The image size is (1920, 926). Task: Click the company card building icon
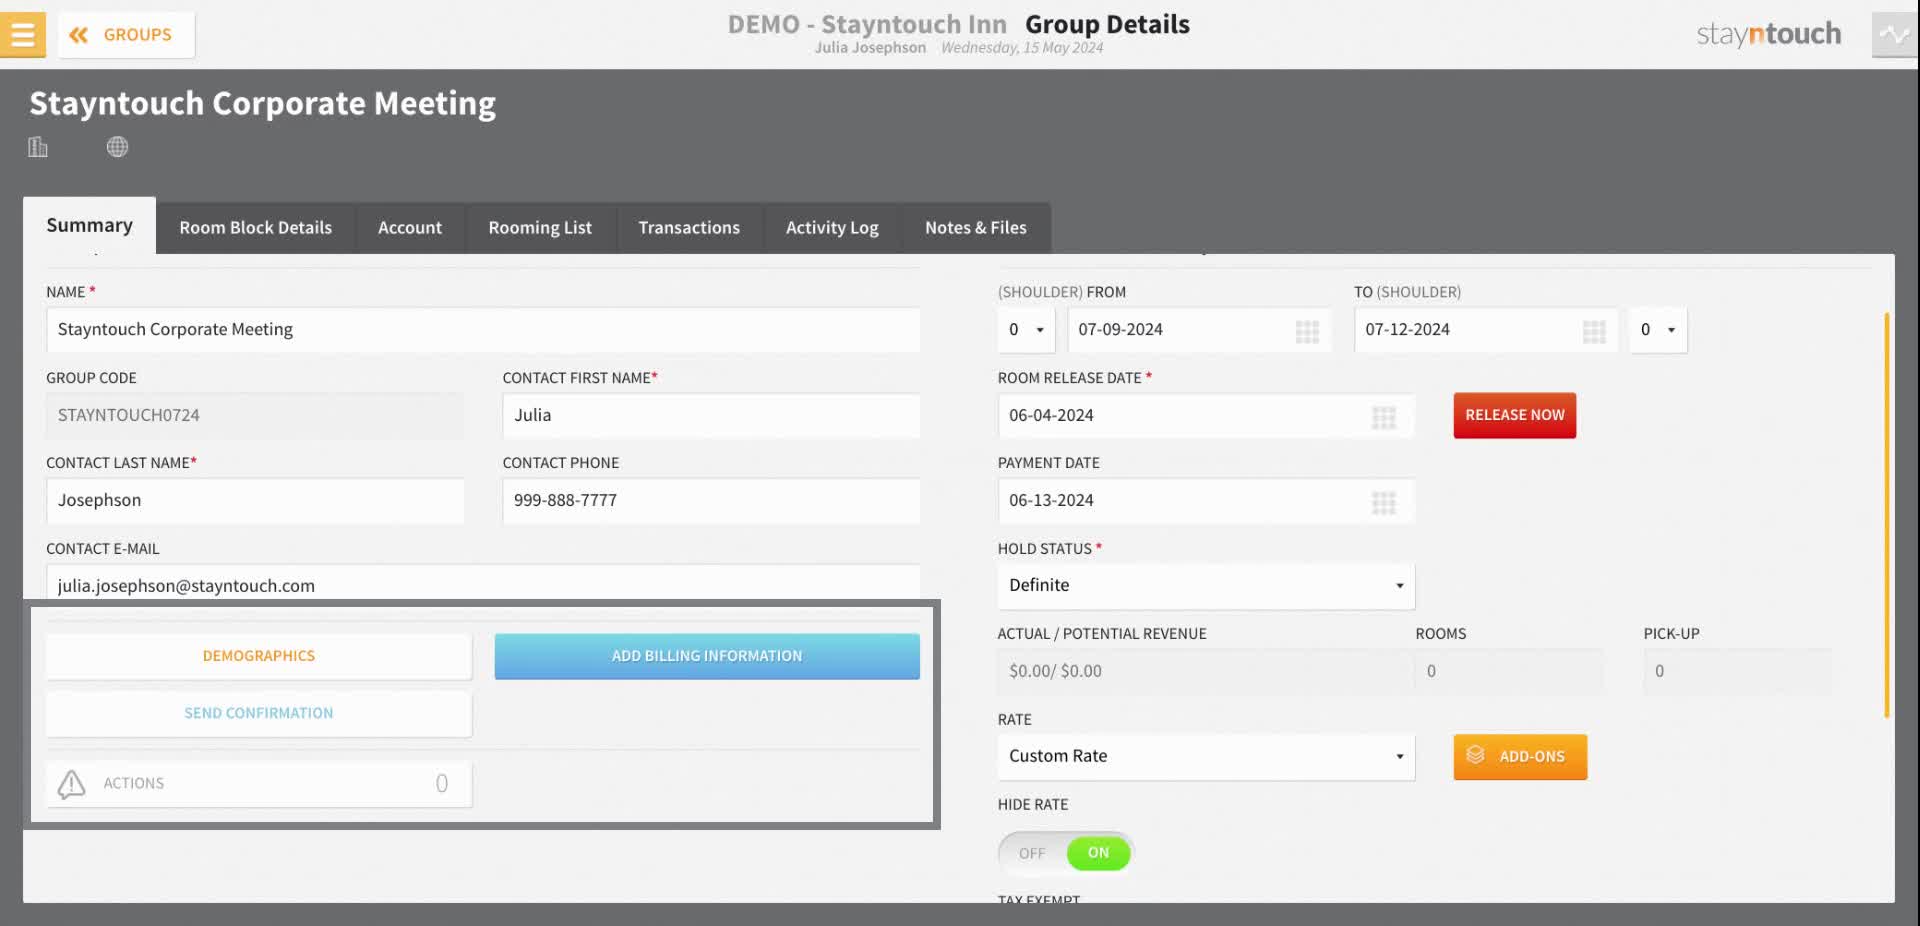(x=38, y=147)
